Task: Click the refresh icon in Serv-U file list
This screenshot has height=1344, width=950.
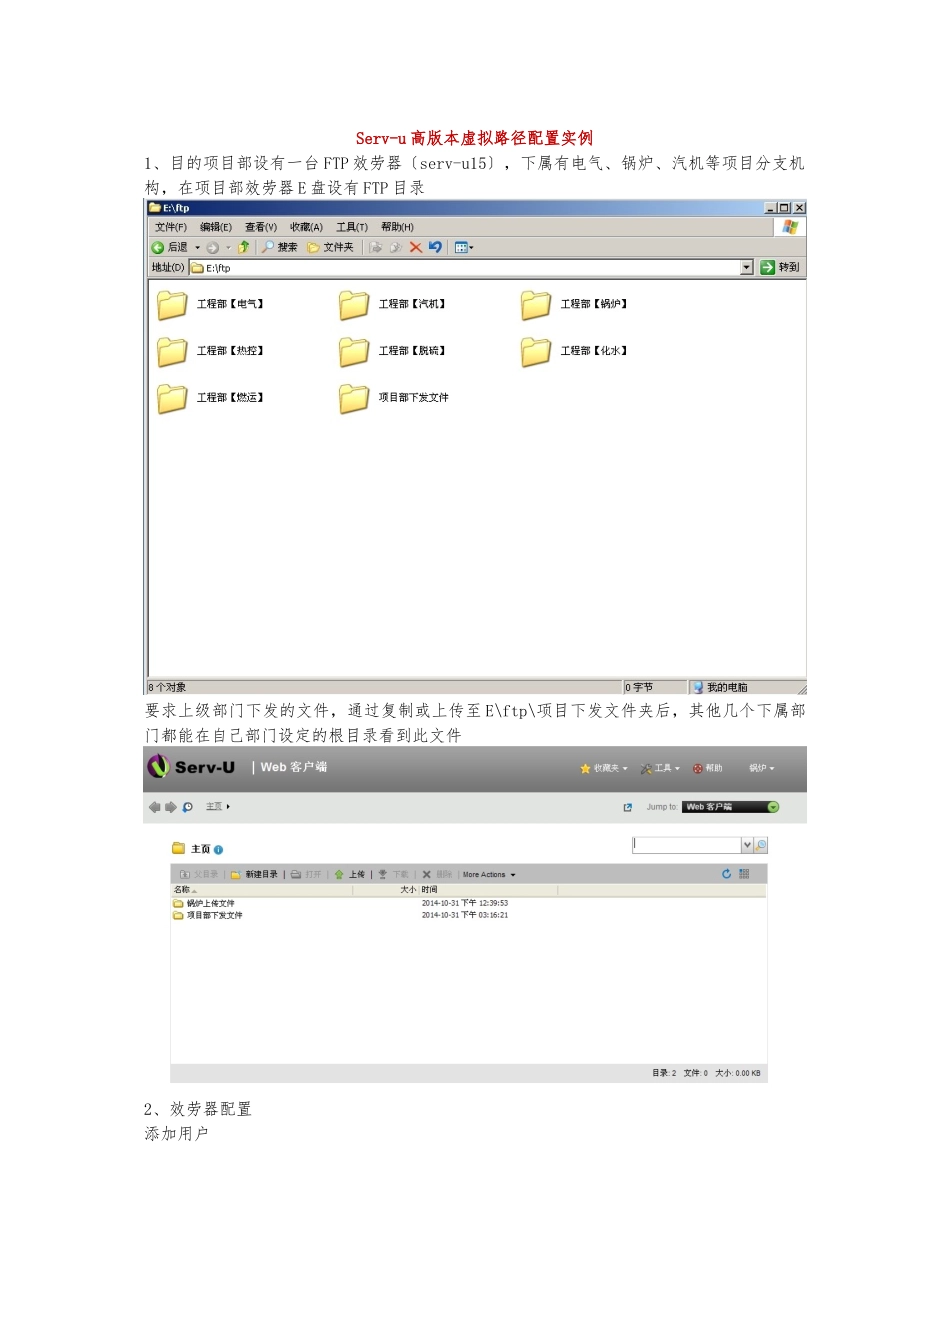Action: click(727, 874)
